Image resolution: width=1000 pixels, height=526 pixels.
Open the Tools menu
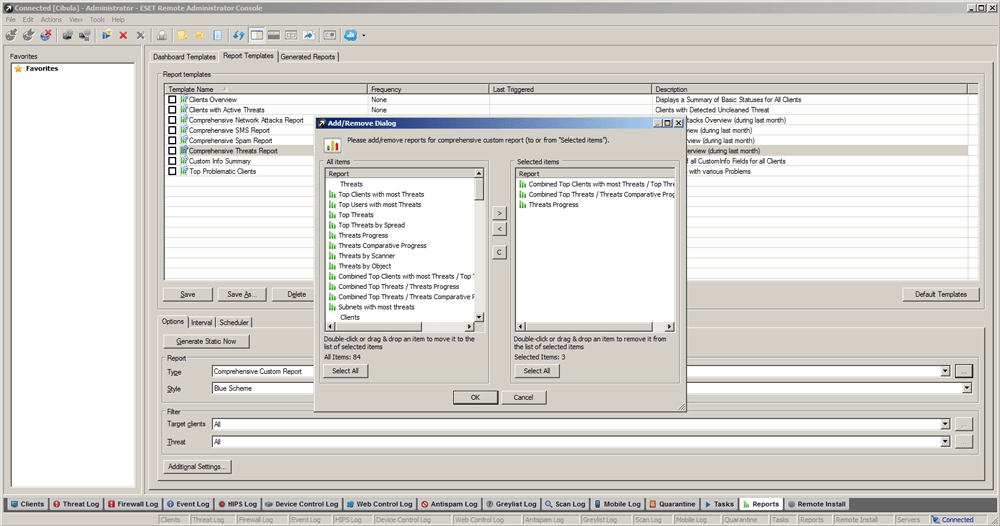[x=97, y=20]
